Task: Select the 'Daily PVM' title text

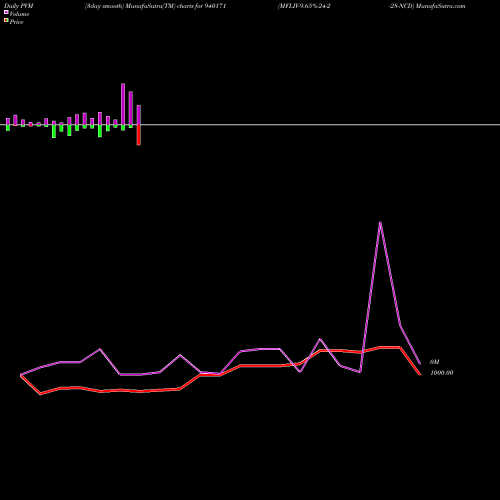Action: (x=19, y=6)
